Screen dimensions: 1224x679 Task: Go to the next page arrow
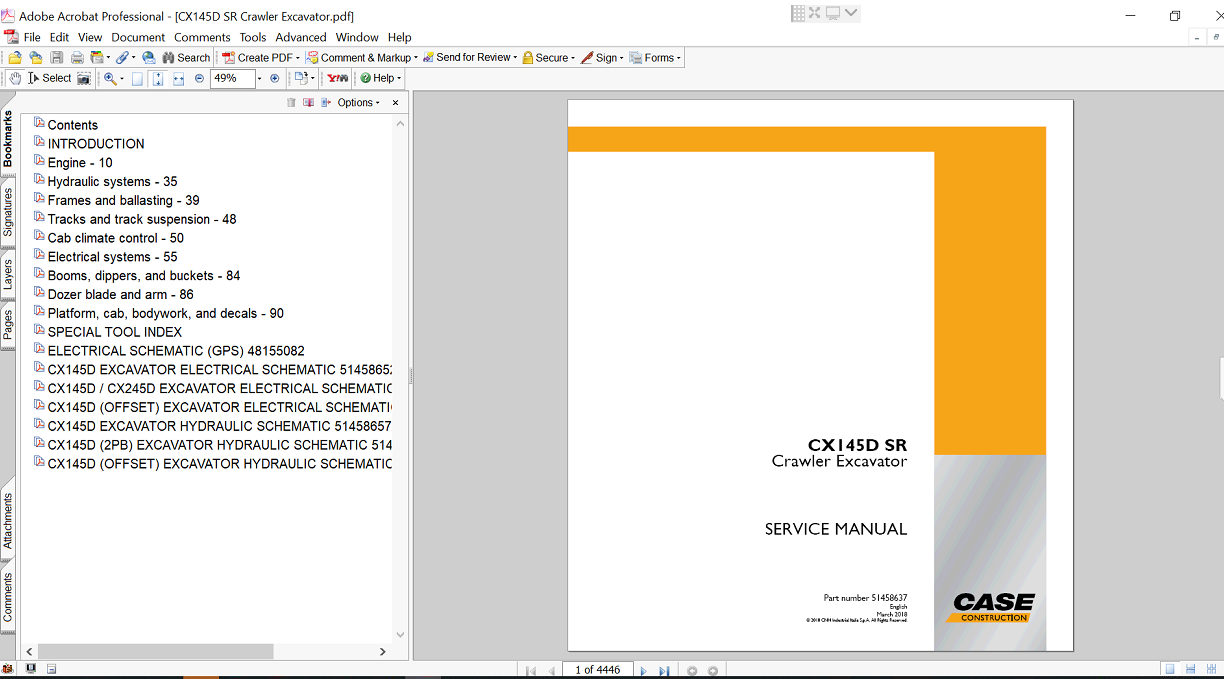643,671
